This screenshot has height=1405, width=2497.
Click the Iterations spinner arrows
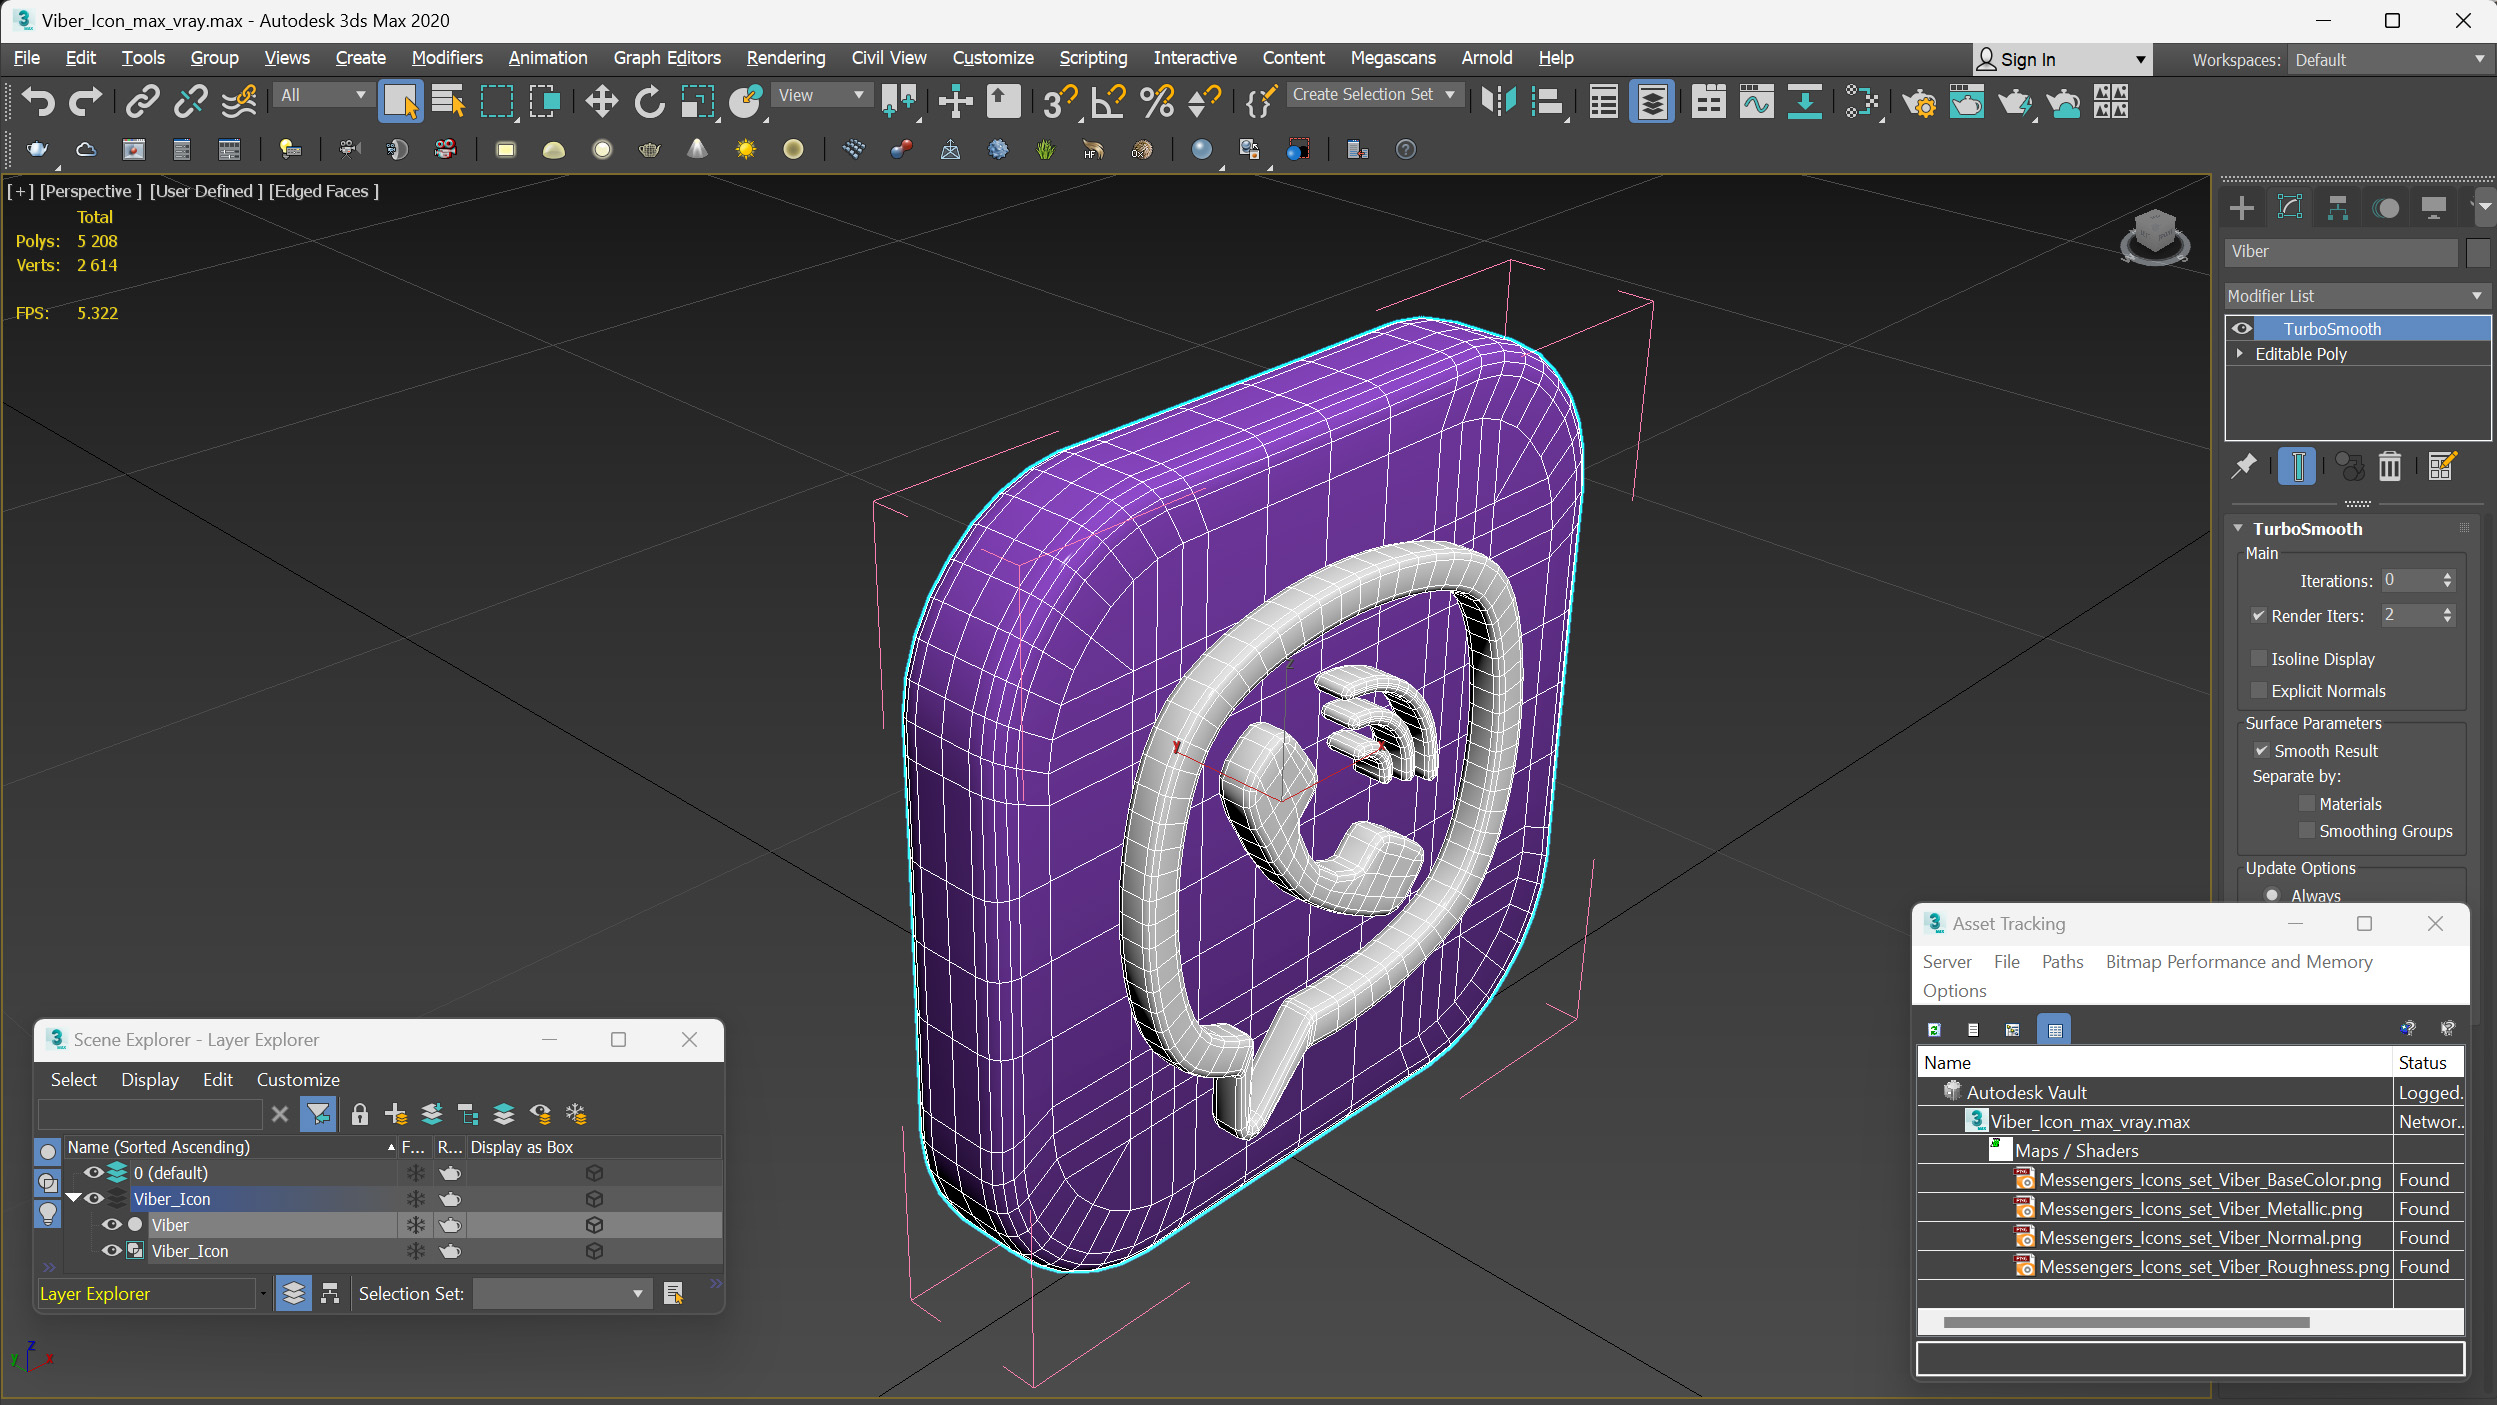[2447, 580]
